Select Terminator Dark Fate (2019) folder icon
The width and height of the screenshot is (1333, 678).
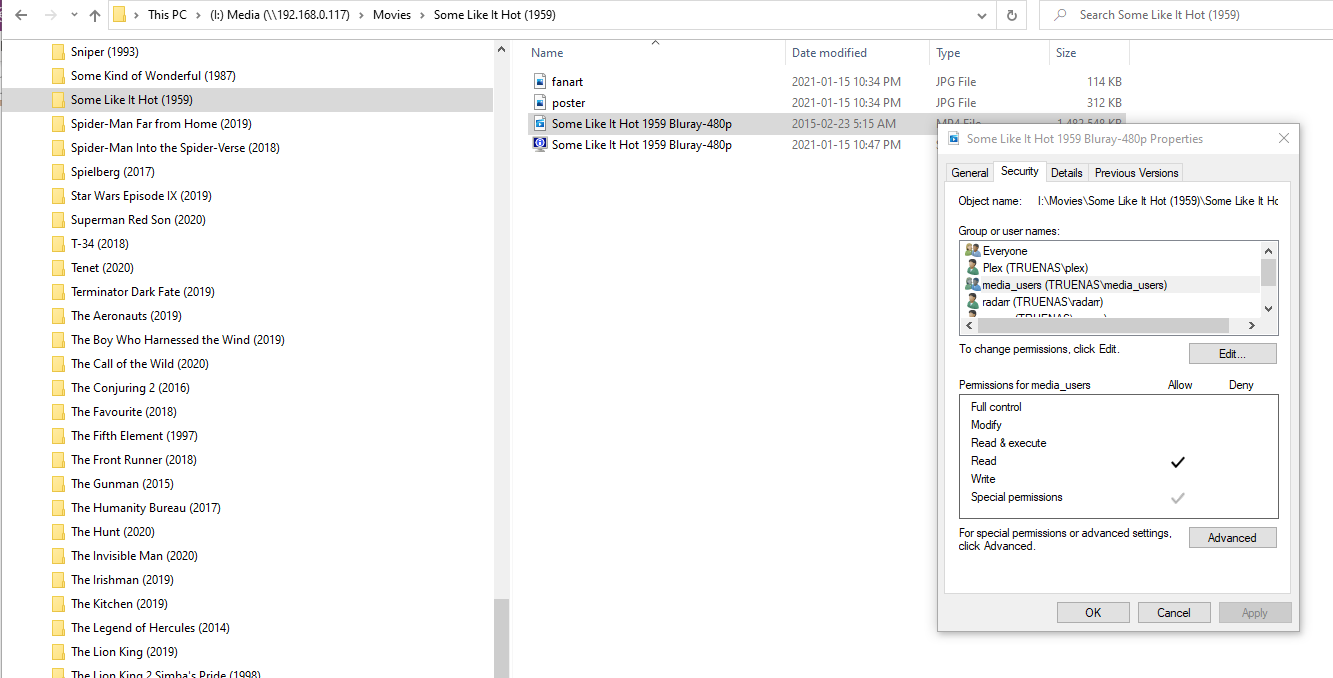tap(58, 292)
